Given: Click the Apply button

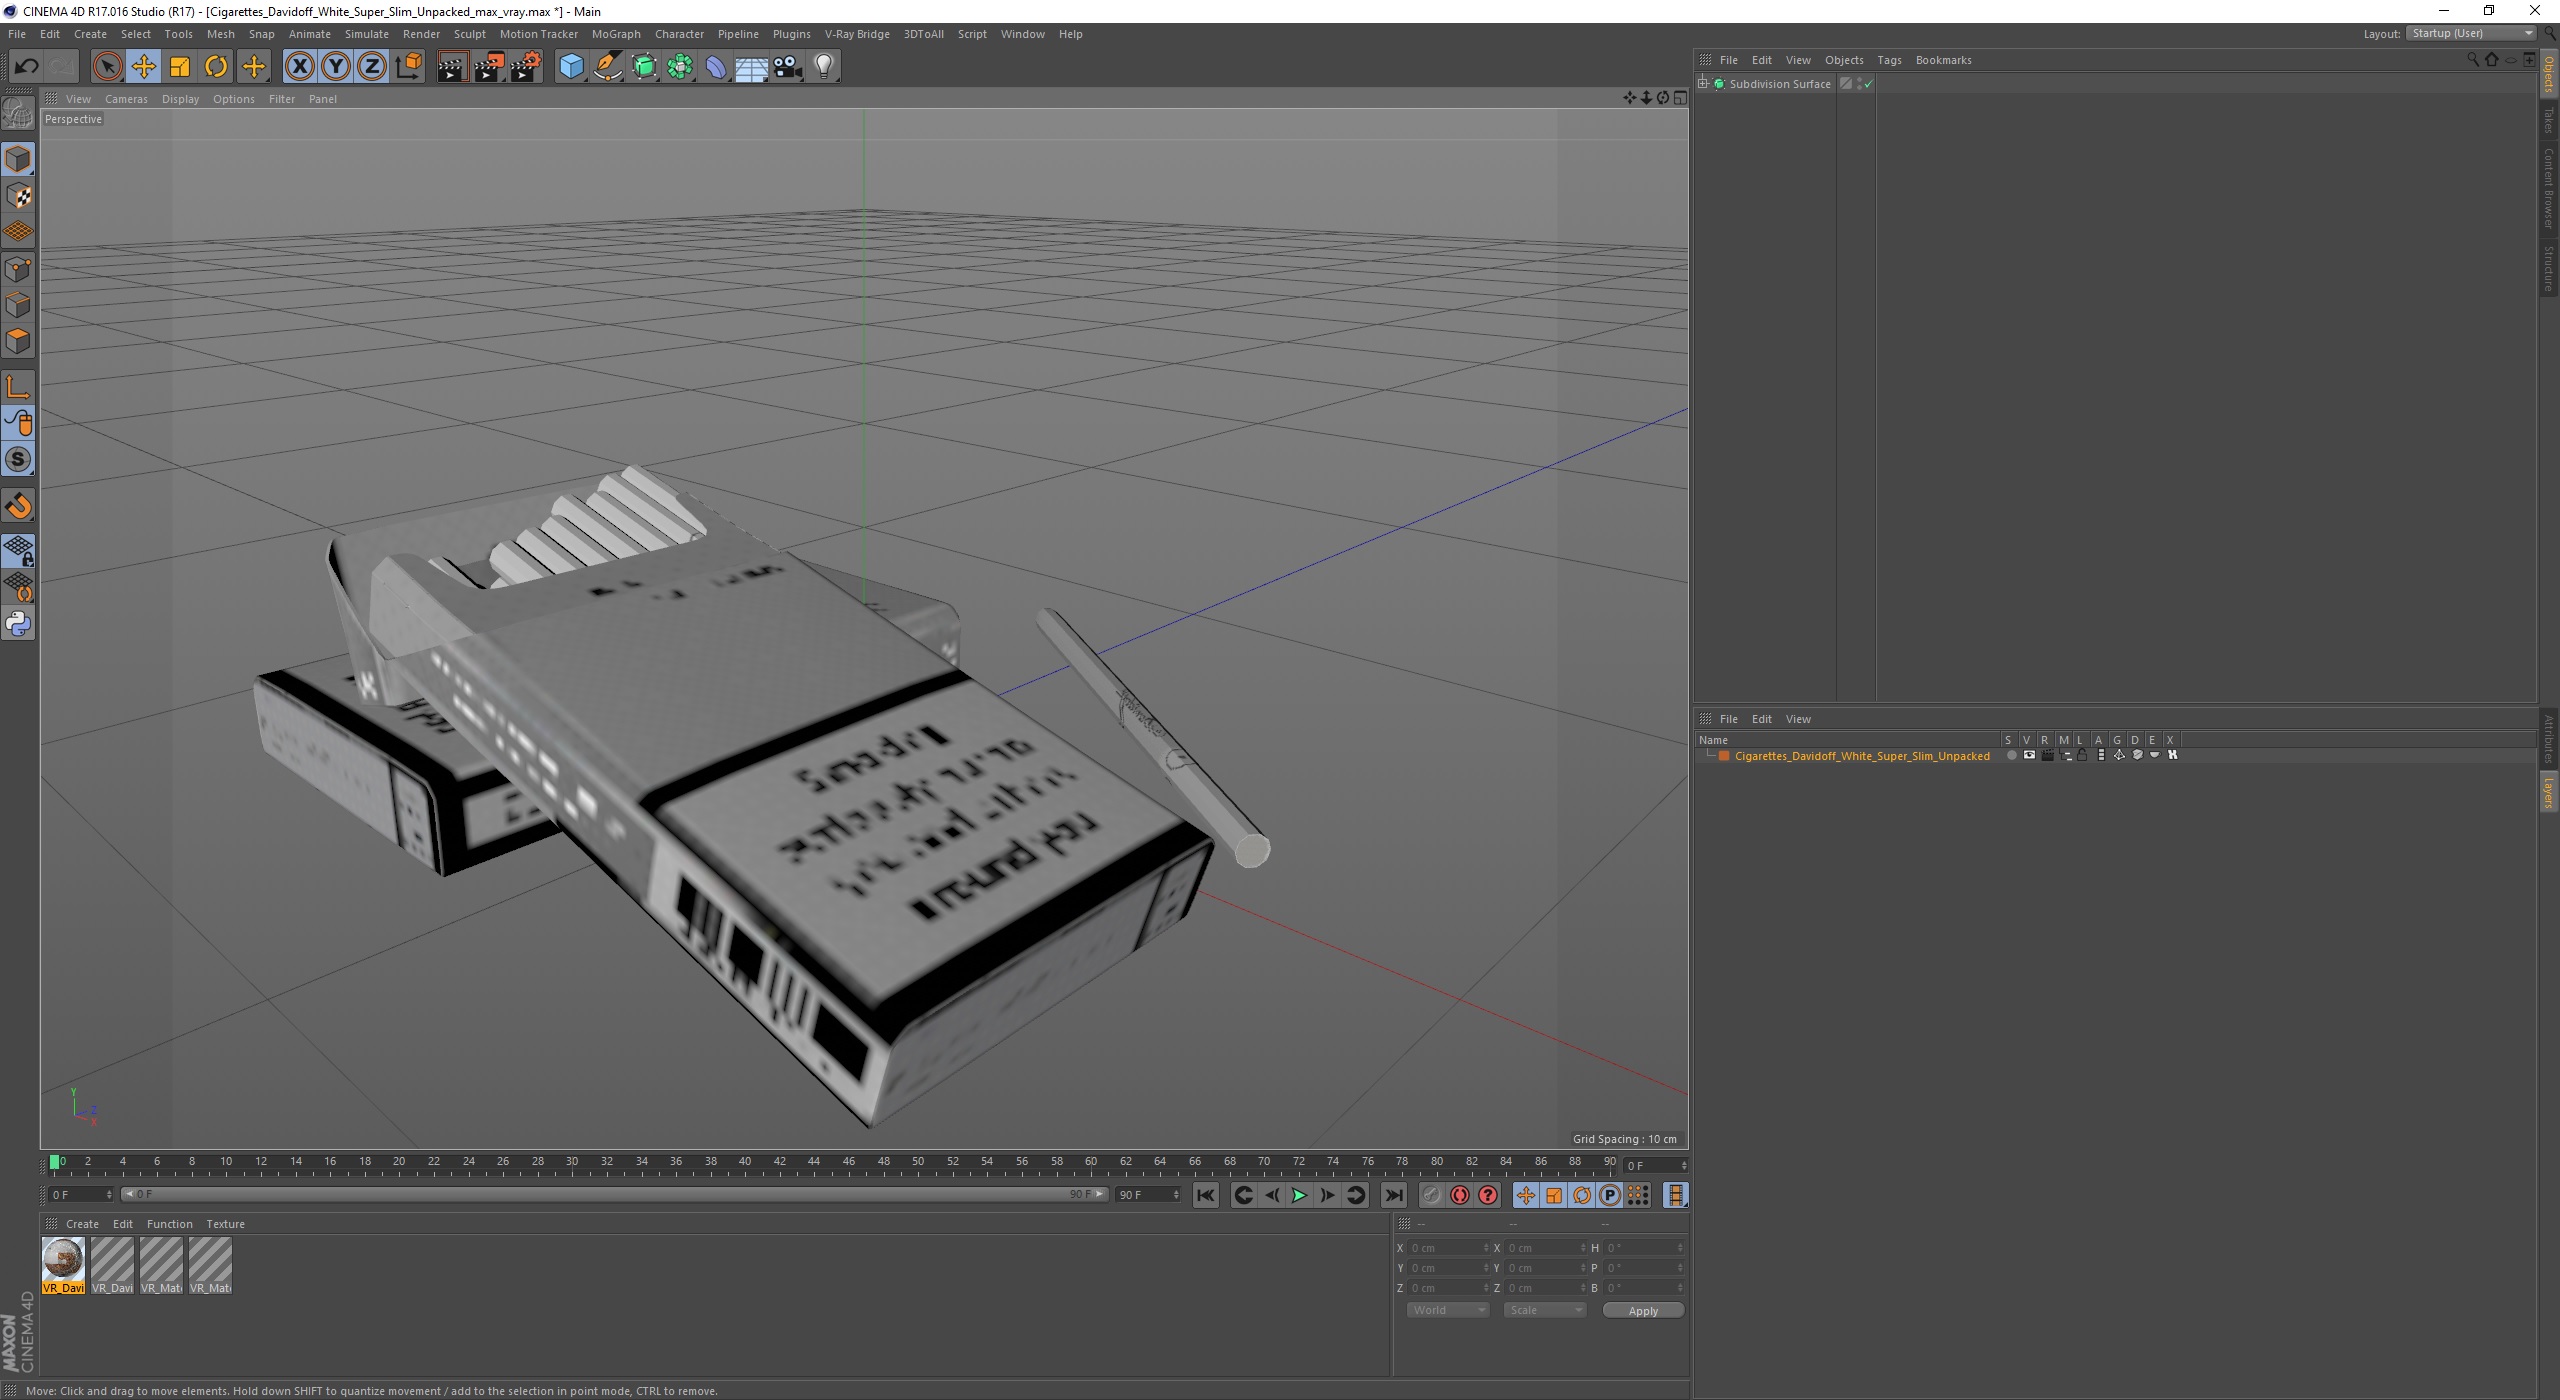Looking at the screenshot, I should 1642,1310.
